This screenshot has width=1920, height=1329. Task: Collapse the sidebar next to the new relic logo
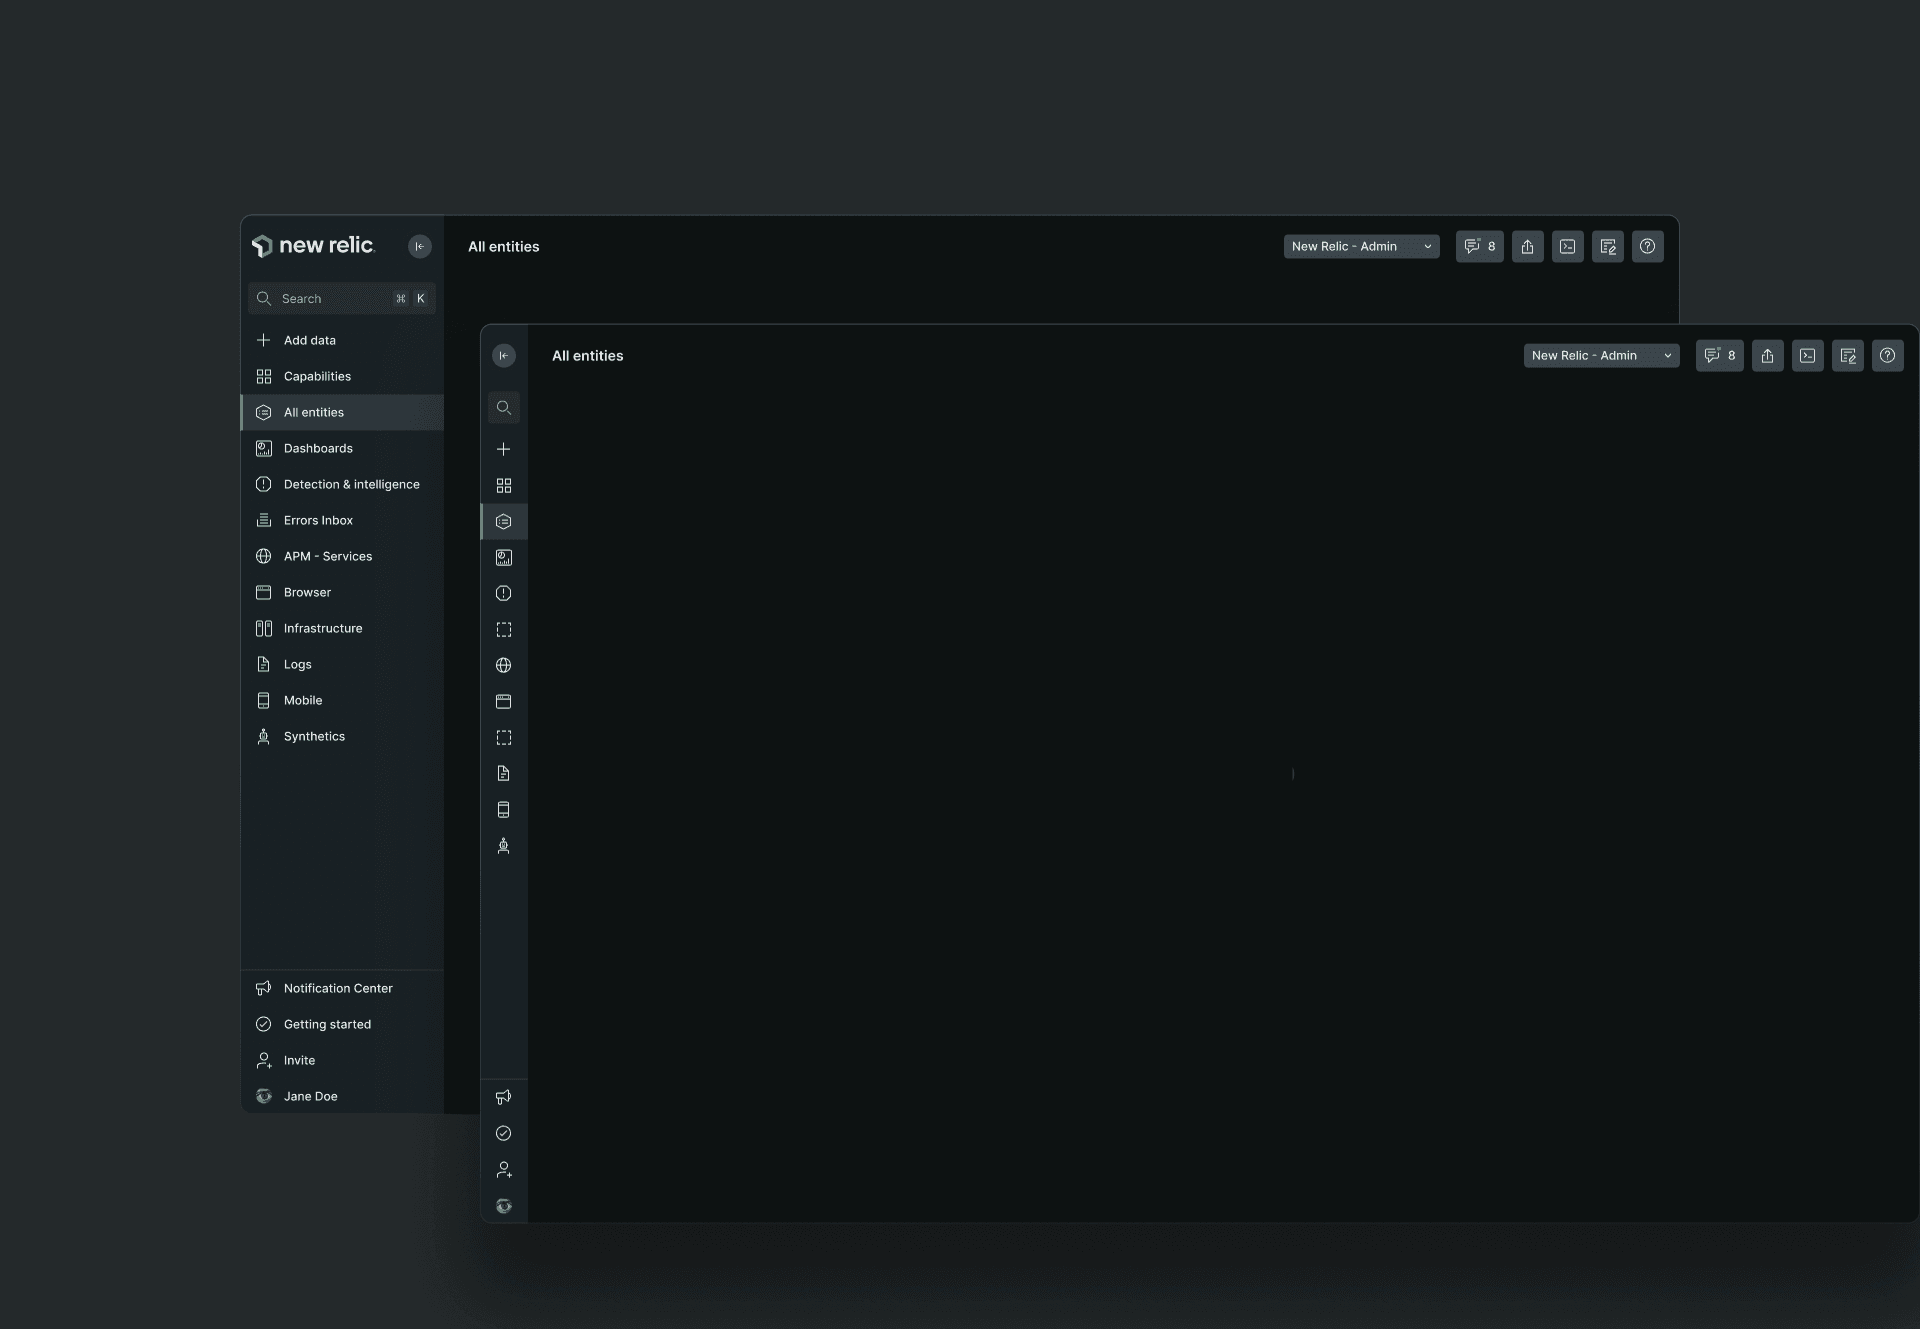tap(420, 247)
